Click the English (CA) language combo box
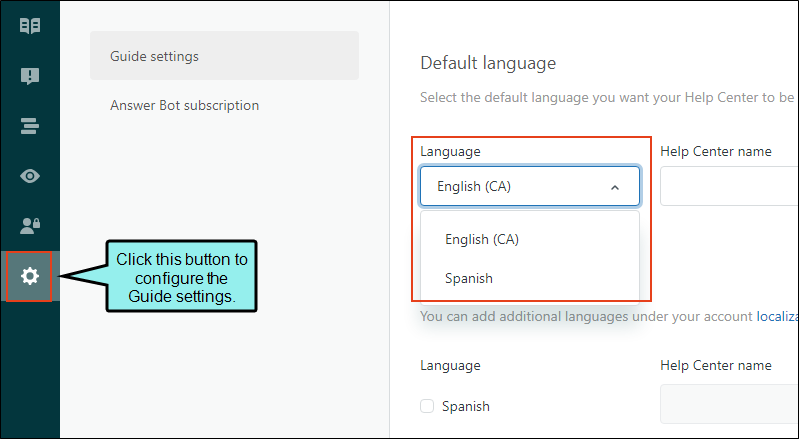 point(530,186)
